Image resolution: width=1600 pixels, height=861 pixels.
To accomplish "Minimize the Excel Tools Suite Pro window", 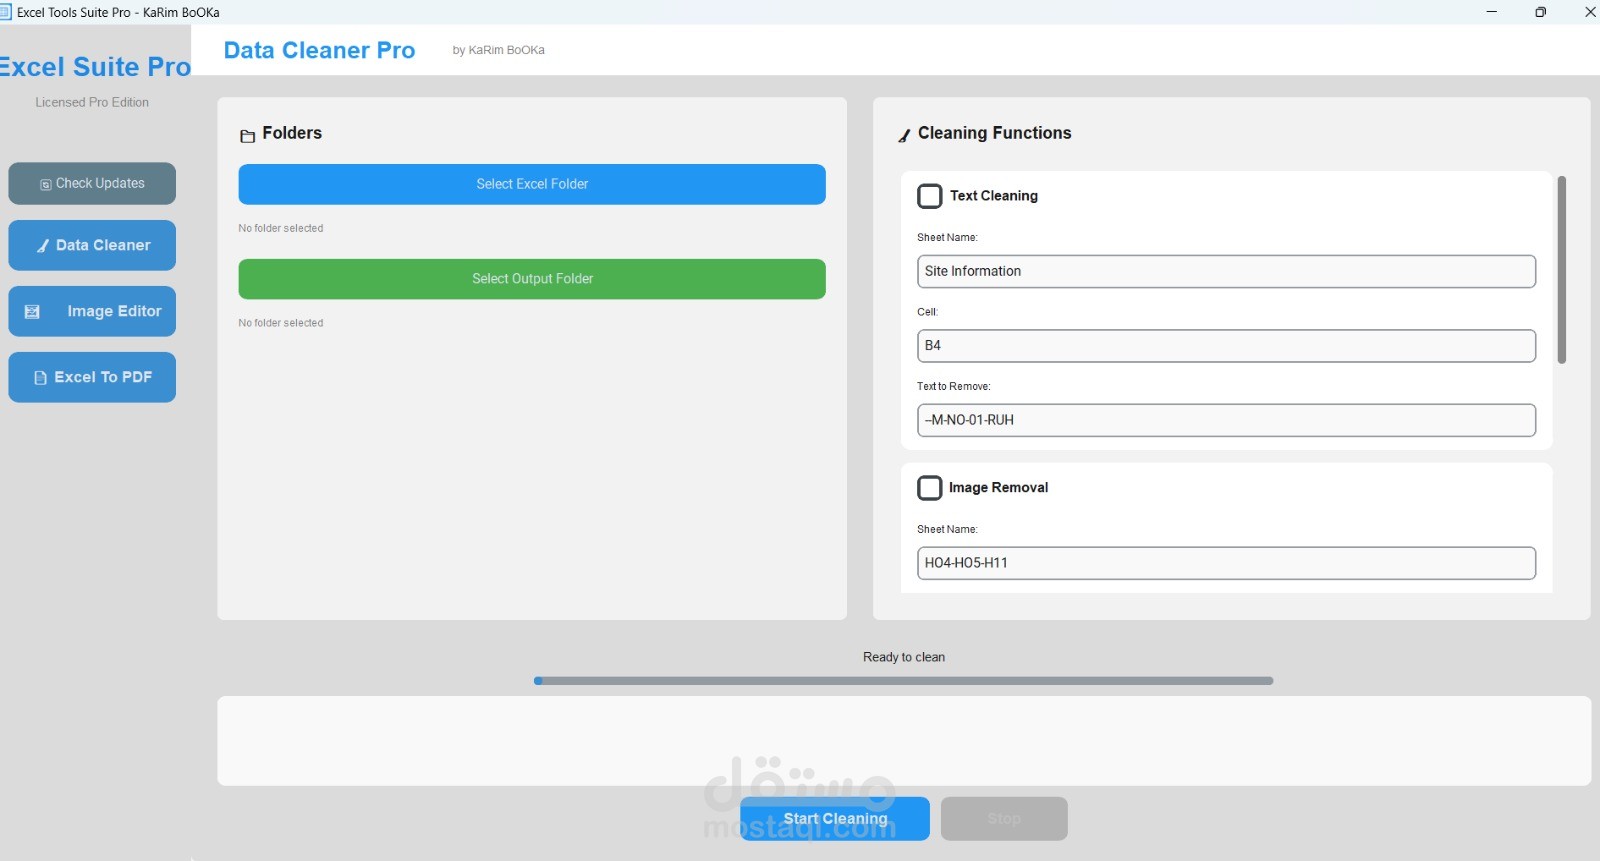I will (x=1492, y=12).
